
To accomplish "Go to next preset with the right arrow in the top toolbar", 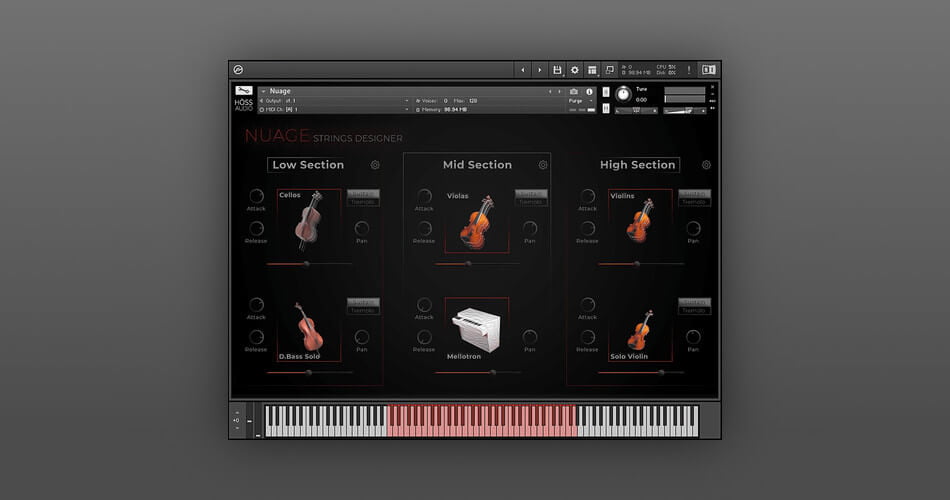I will pos(540,70).
